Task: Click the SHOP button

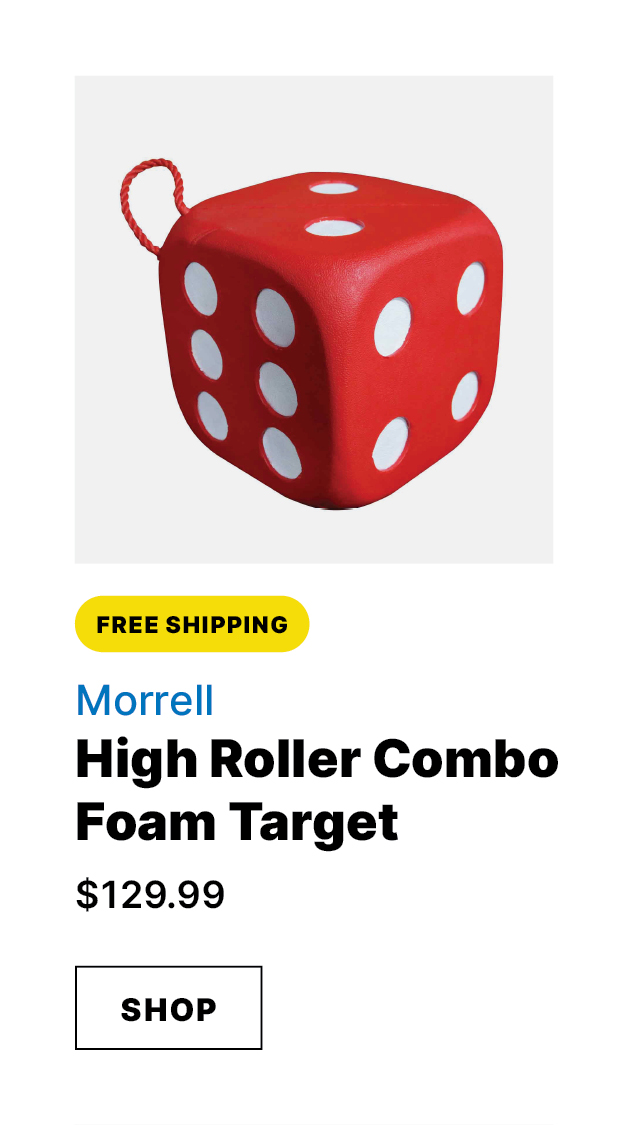Action: coord(169,1007)
